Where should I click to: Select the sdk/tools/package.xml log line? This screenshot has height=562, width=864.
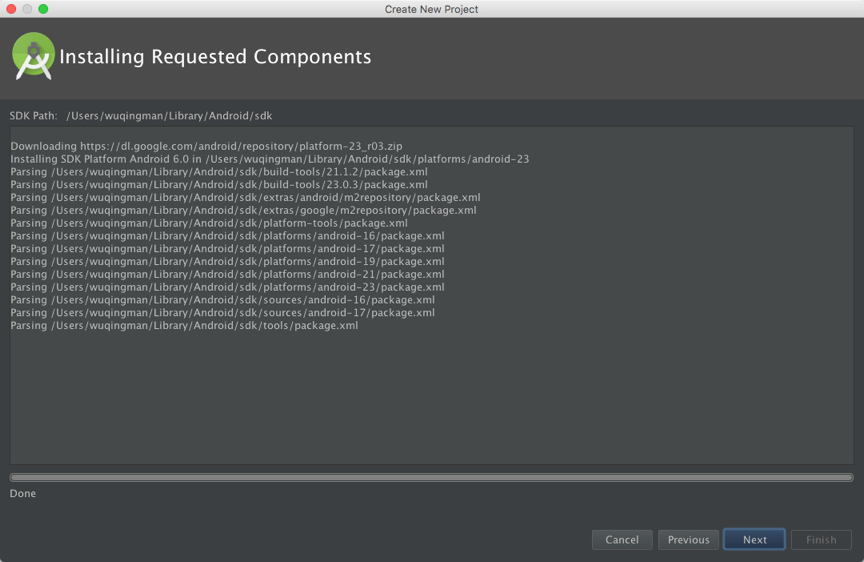click(184, 325)
